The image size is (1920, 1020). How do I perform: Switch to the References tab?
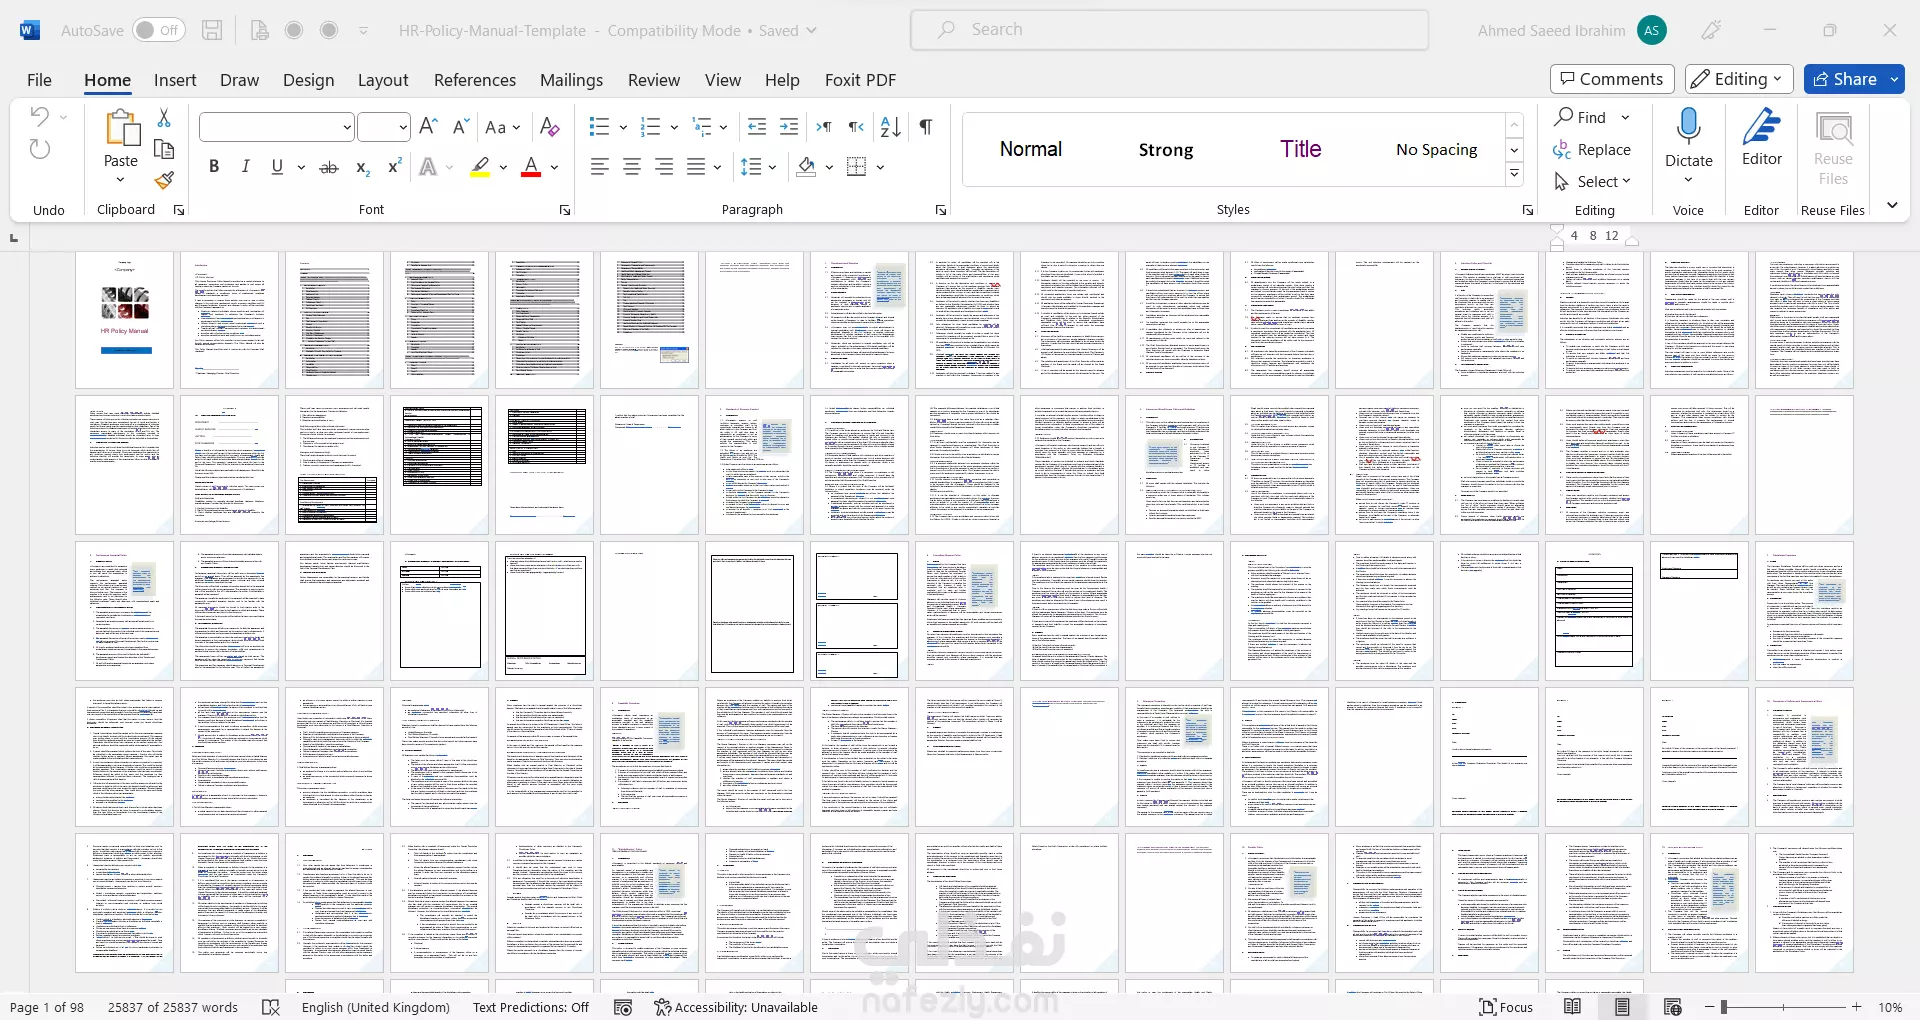coord(475,80)
